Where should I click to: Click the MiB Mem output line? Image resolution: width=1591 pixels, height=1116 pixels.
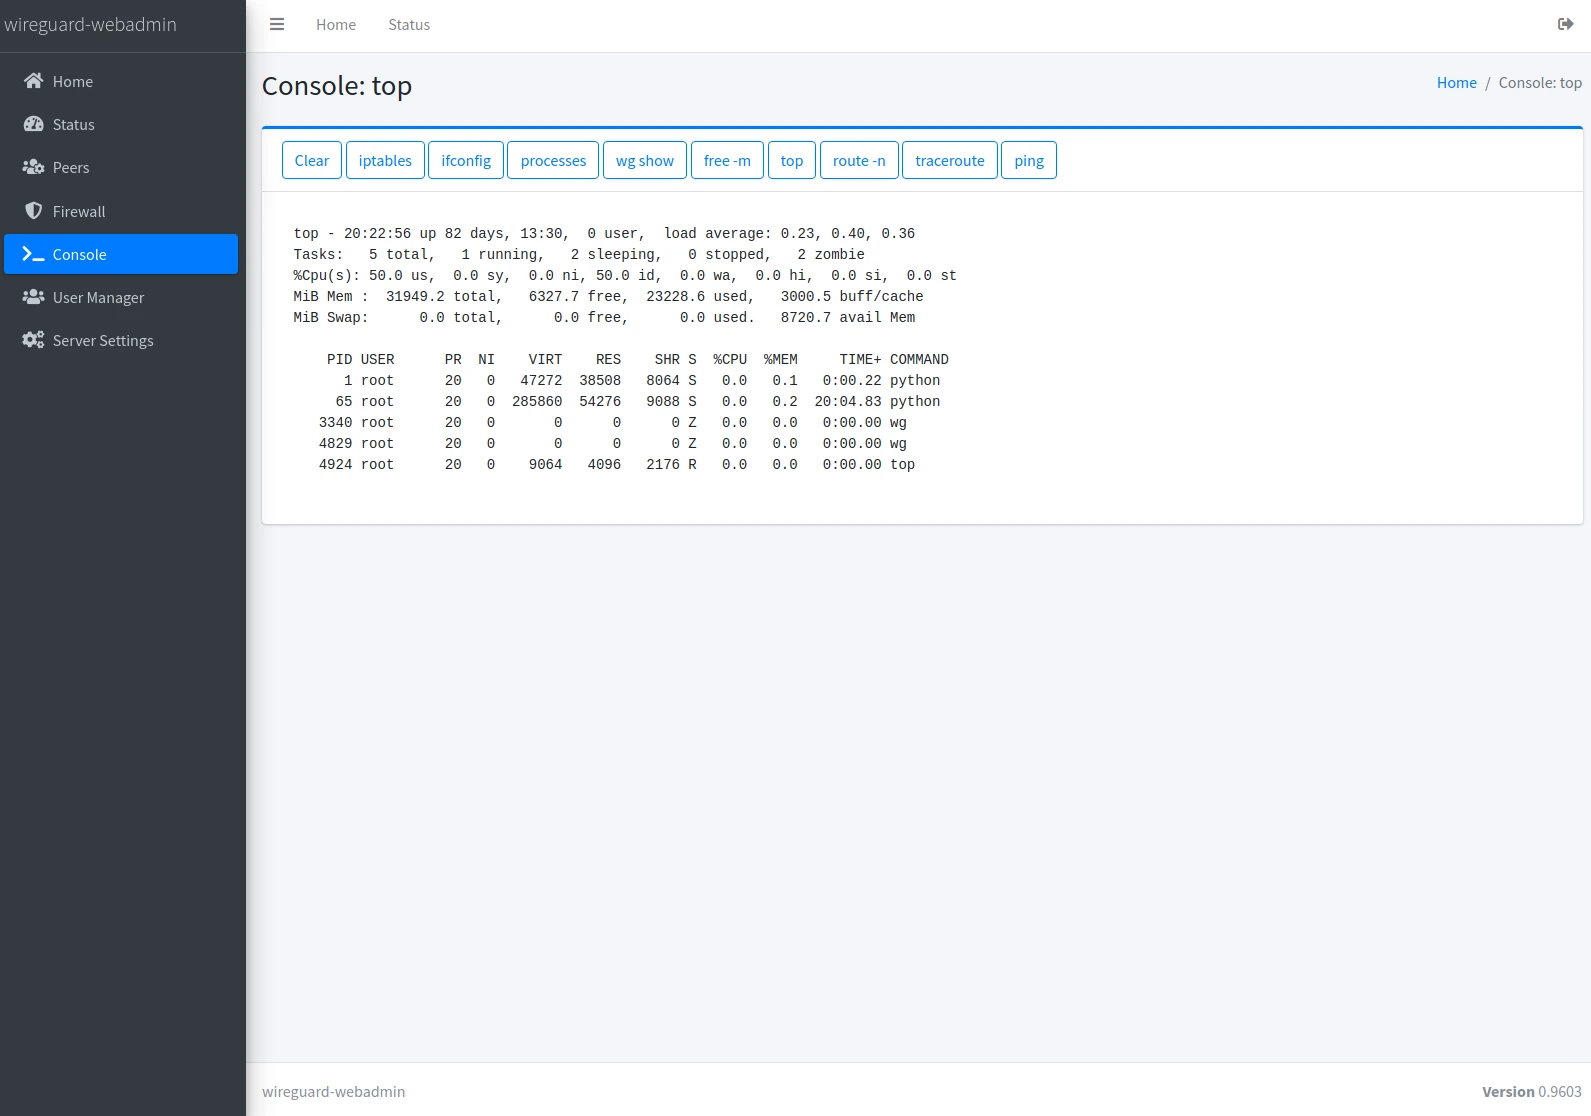point(608,296)
